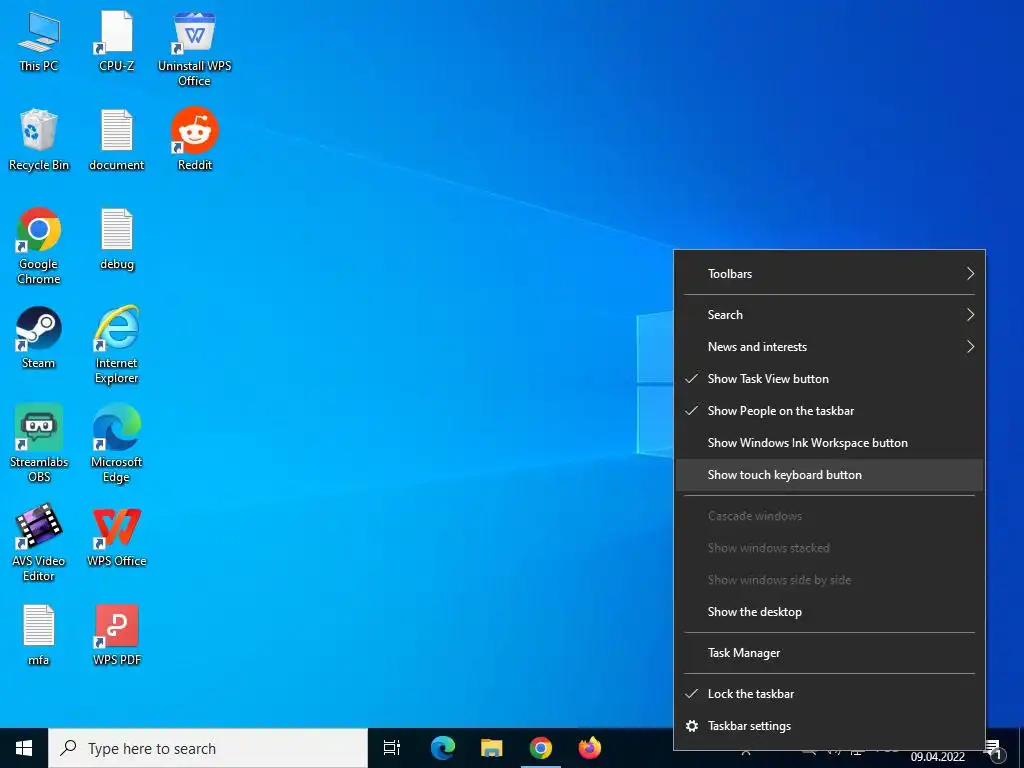Select the Recycle Bin icon
The height and width of the screenshot is (768, 1024).
[x=39, y=139]
